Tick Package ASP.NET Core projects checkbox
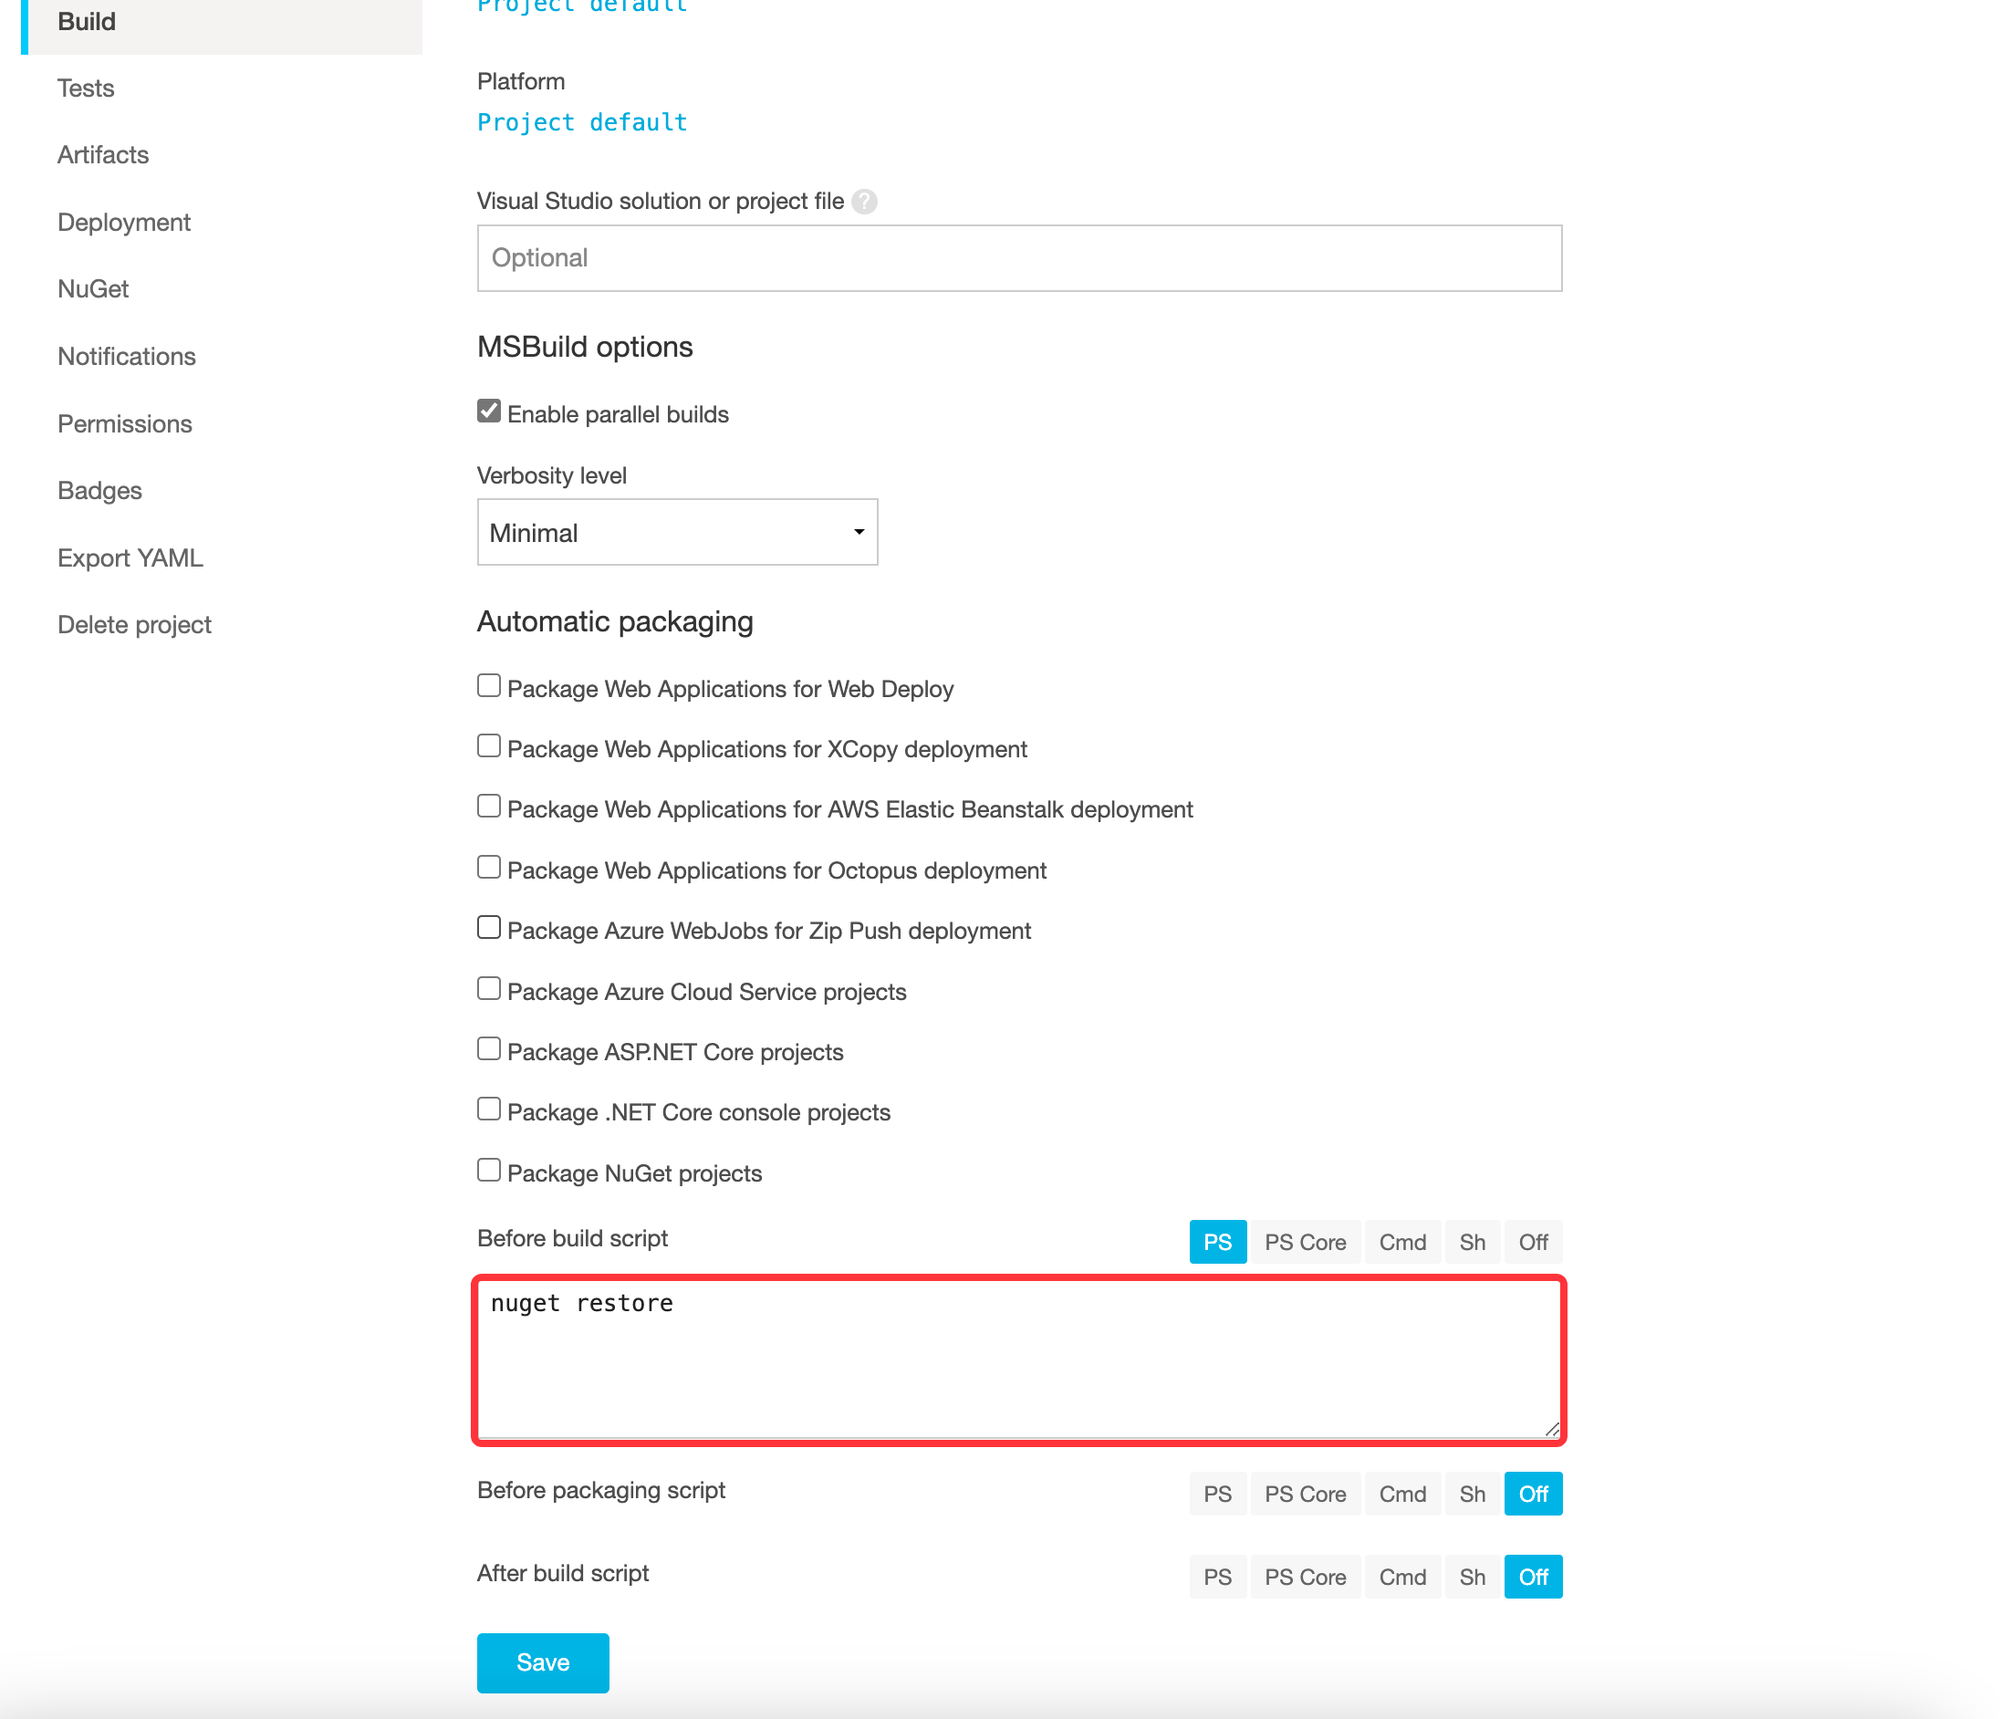Screen dimensions: 2000x1719 pyautogui.click(x=489, y=1049)
